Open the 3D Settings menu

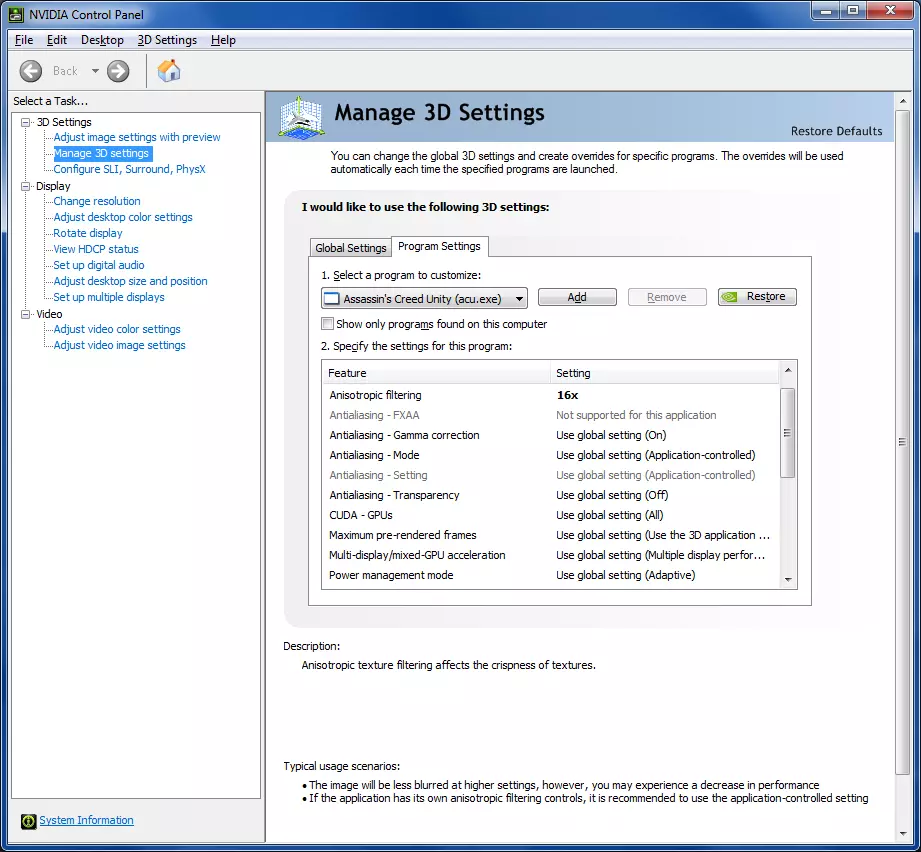167,40
